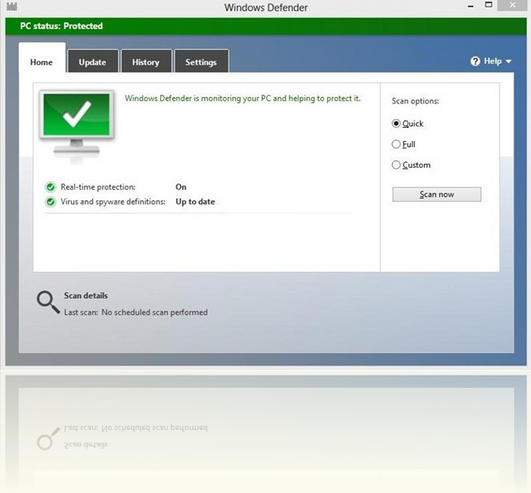This screenshot has width=531, height=493.
Task: Open the History tab
Action: [146, 61]
